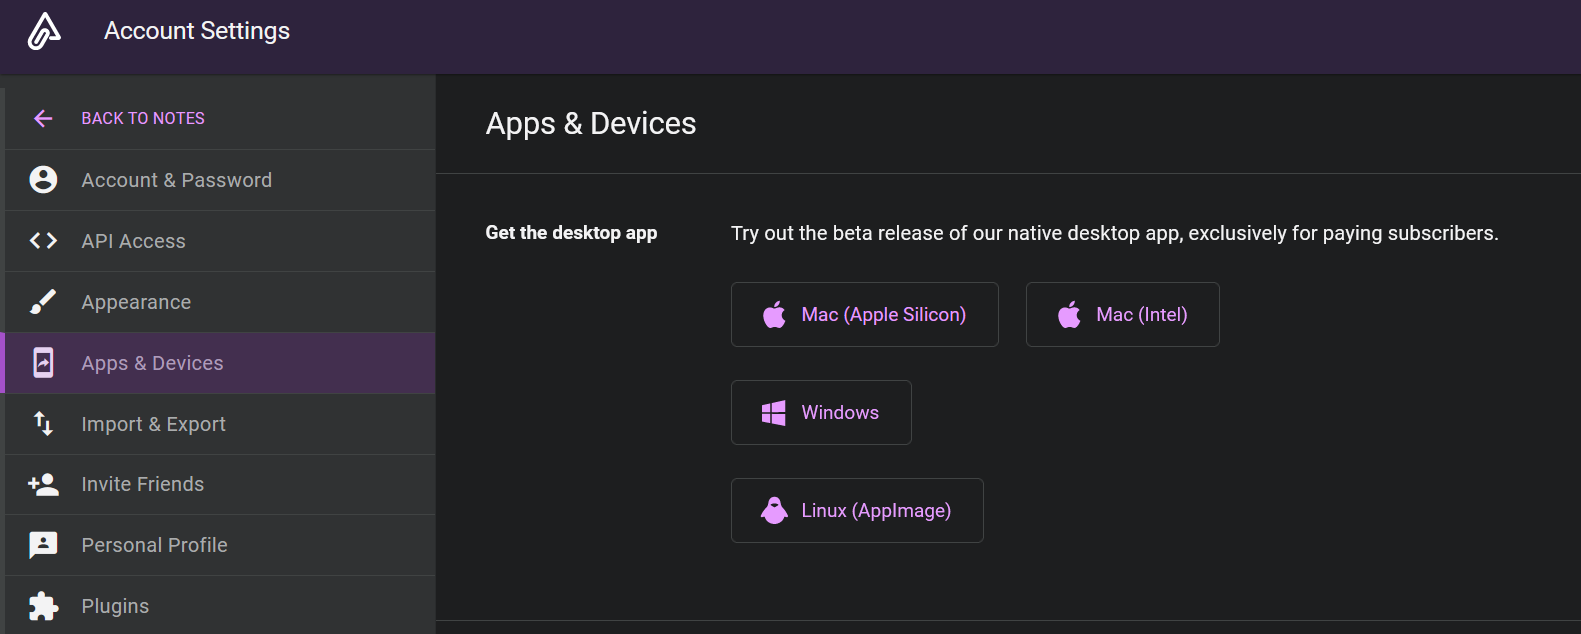1581x634 pixels.
Task: Click the beta release description text
Action: click(1115, 233)
